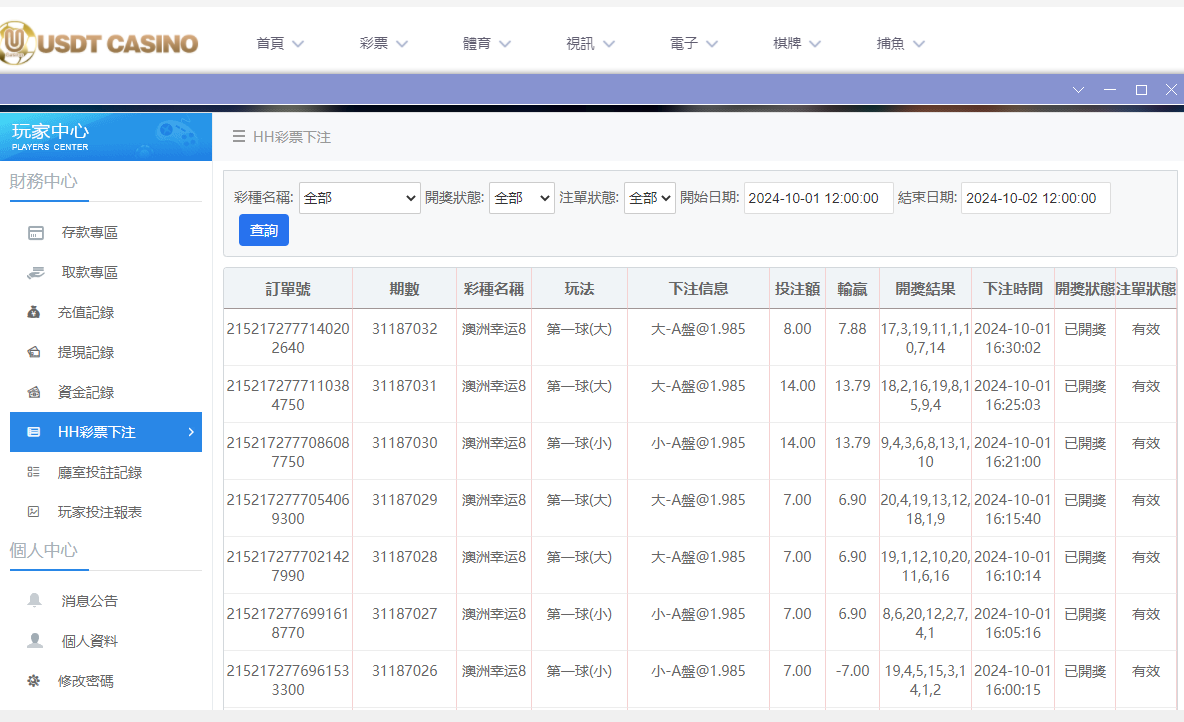Image resolution: width=1184 pixels, height=722 pixels.
Task: Select the 取款專區 withdrawal area icon
Action: click(37, 272)
